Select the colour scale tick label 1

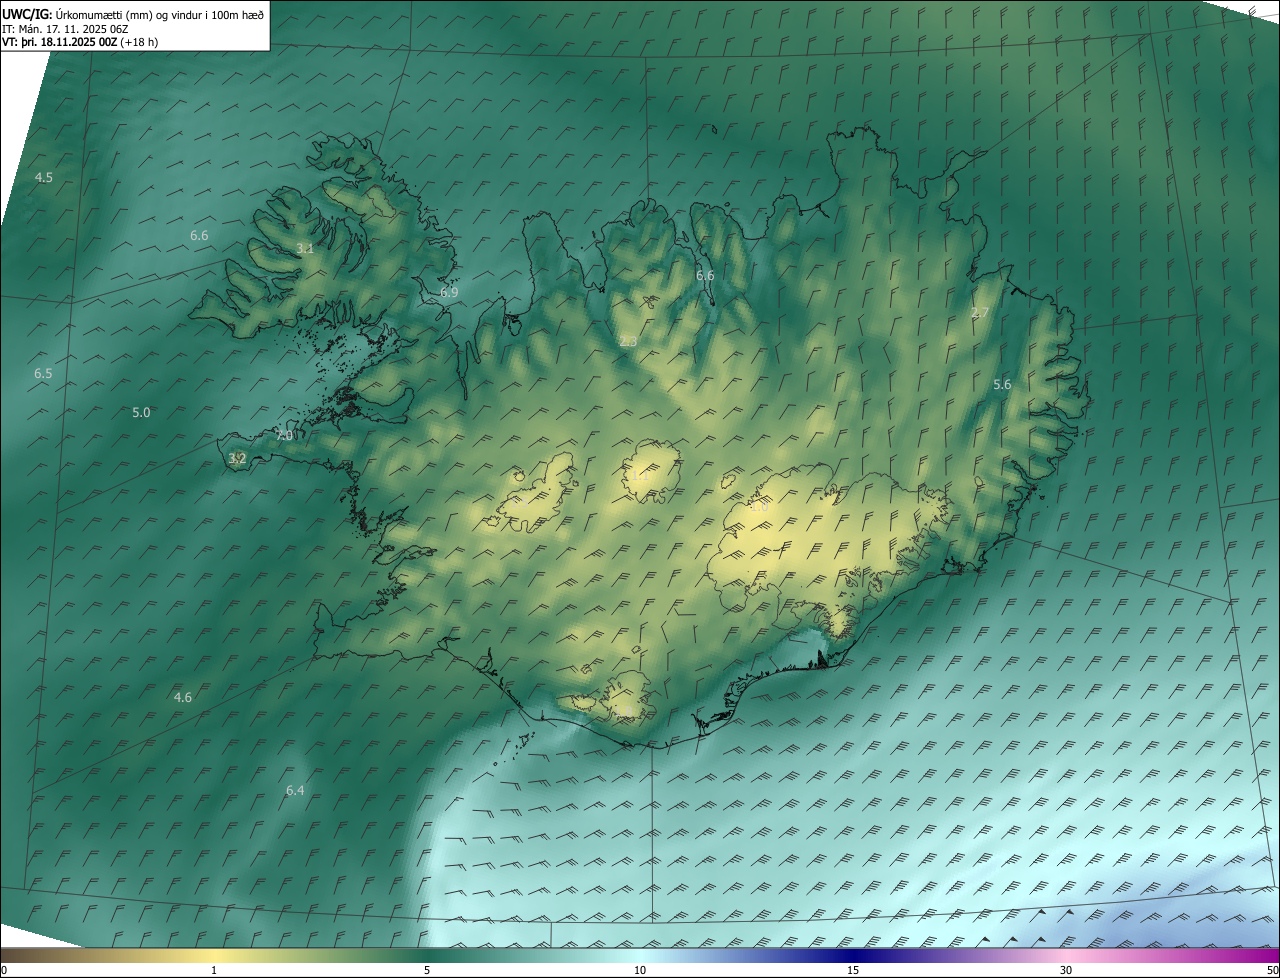214,970
